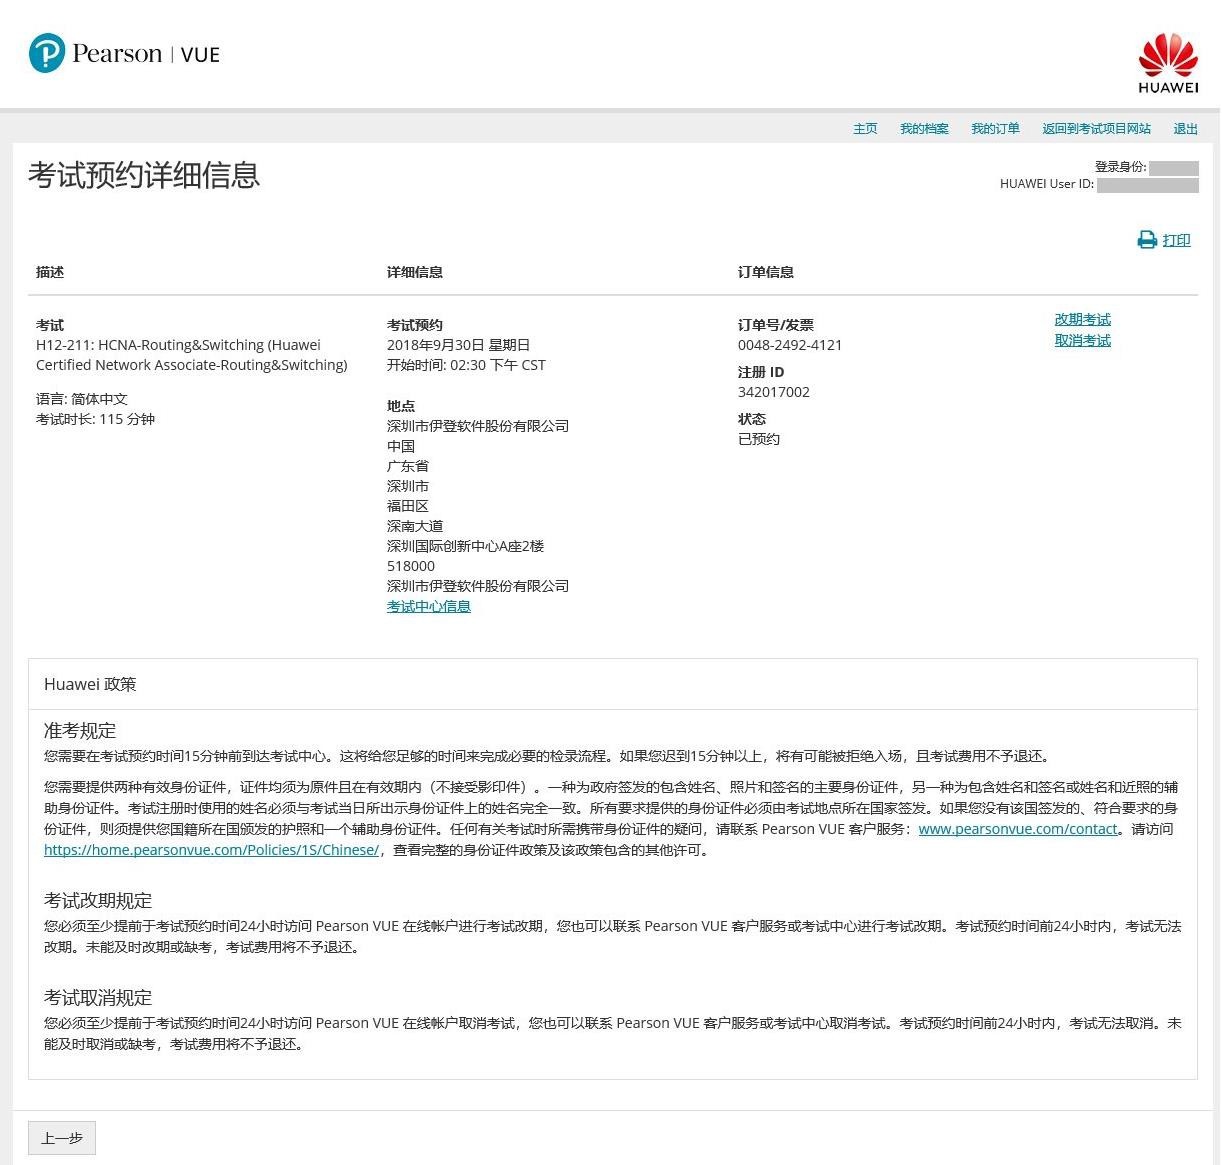This screenshot has width=1222, height=1165.
Task: Click the postal code 518000
Action: pos(411,566)
